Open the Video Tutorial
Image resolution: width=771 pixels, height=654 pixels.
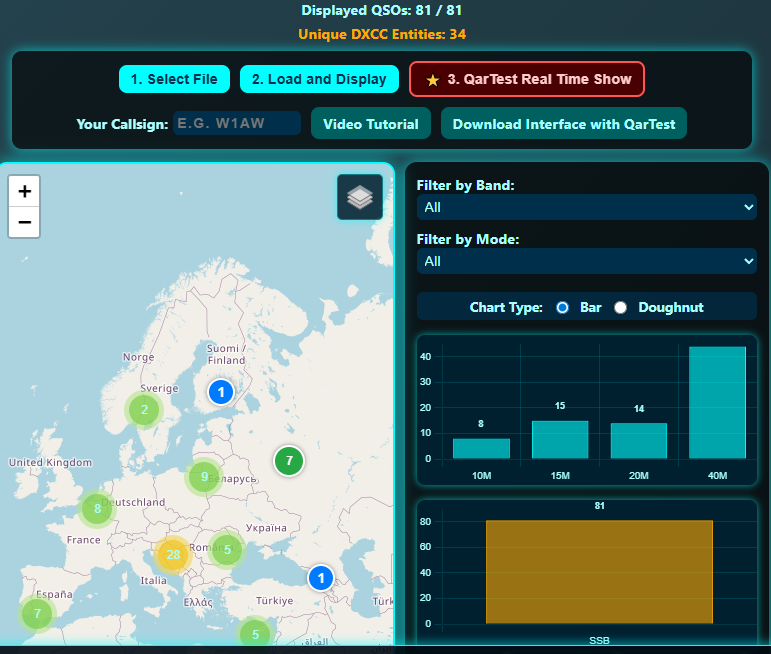point(371,124)
